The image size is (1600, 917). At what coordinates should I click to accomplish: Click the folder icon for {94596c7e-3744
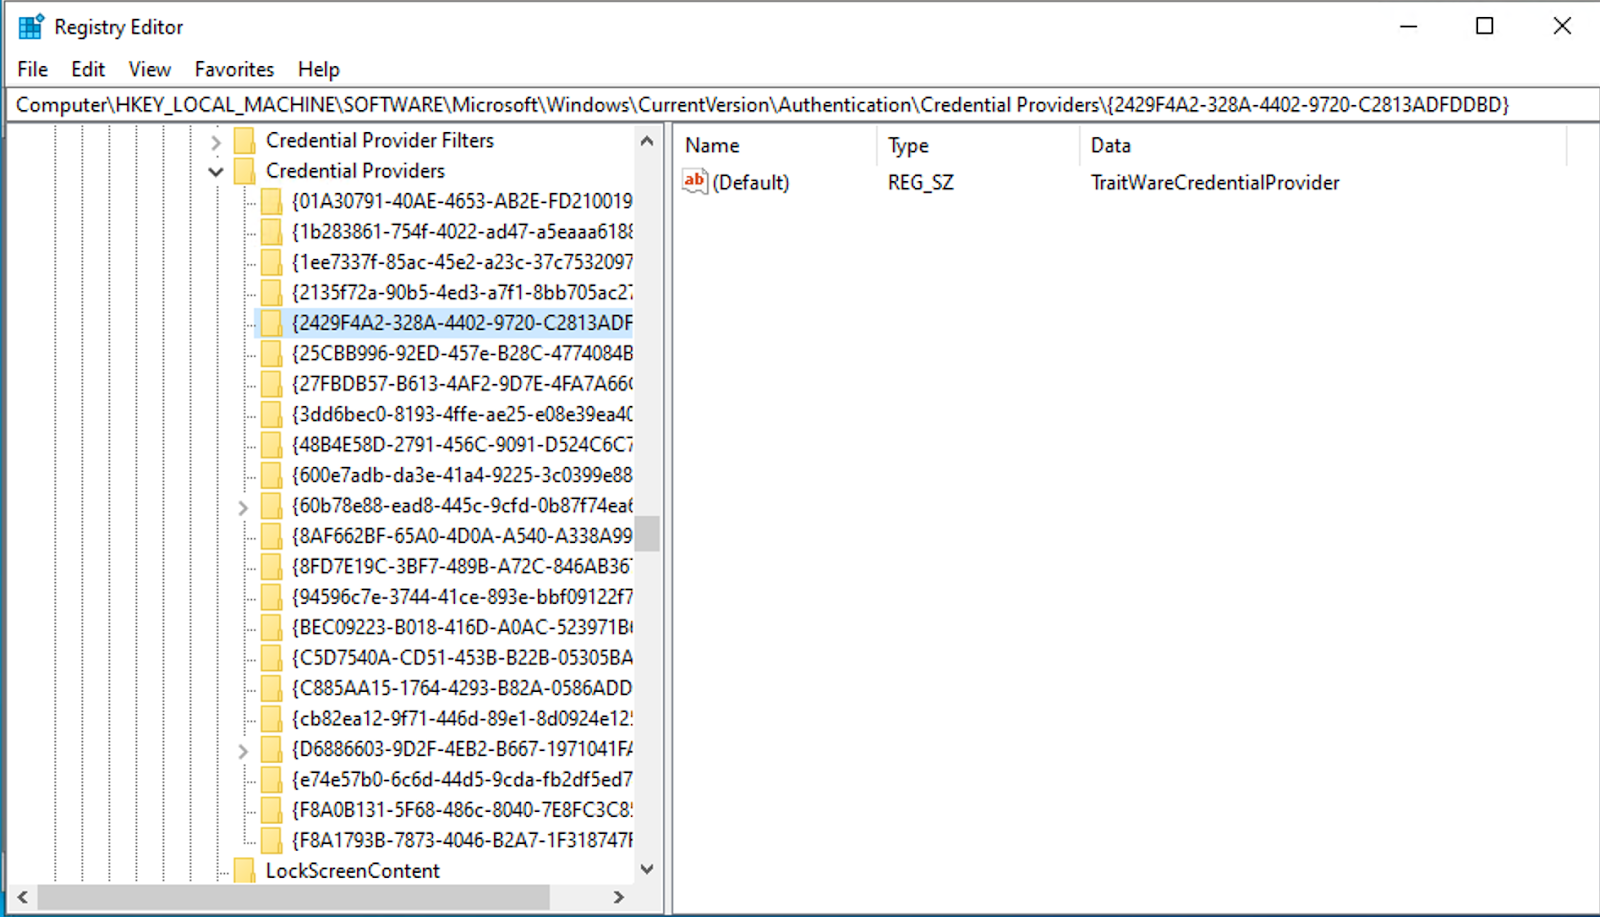pos(271,597)
